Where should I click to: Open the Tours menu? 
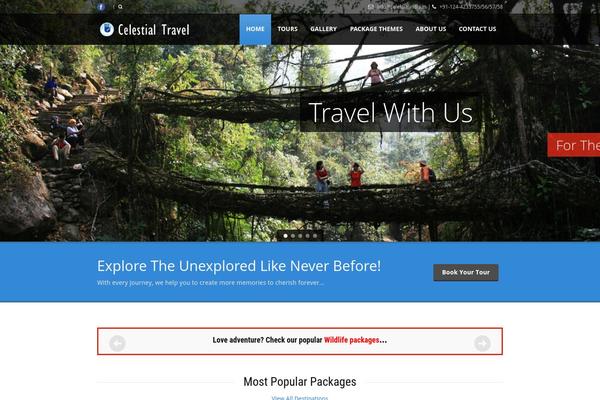click(287, 29)
